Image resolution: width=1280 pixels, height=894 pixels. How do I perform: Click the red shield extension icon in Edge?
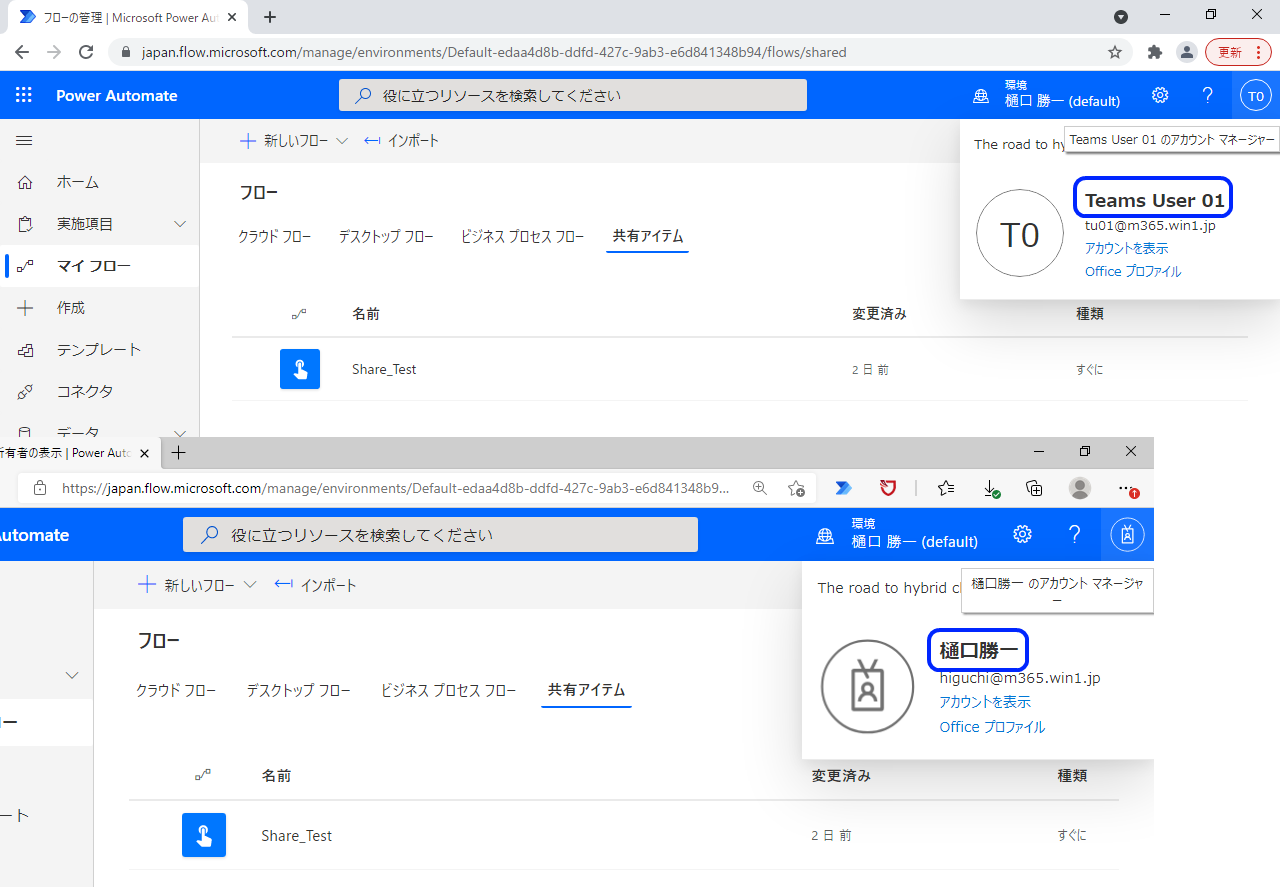coord(888,488)
